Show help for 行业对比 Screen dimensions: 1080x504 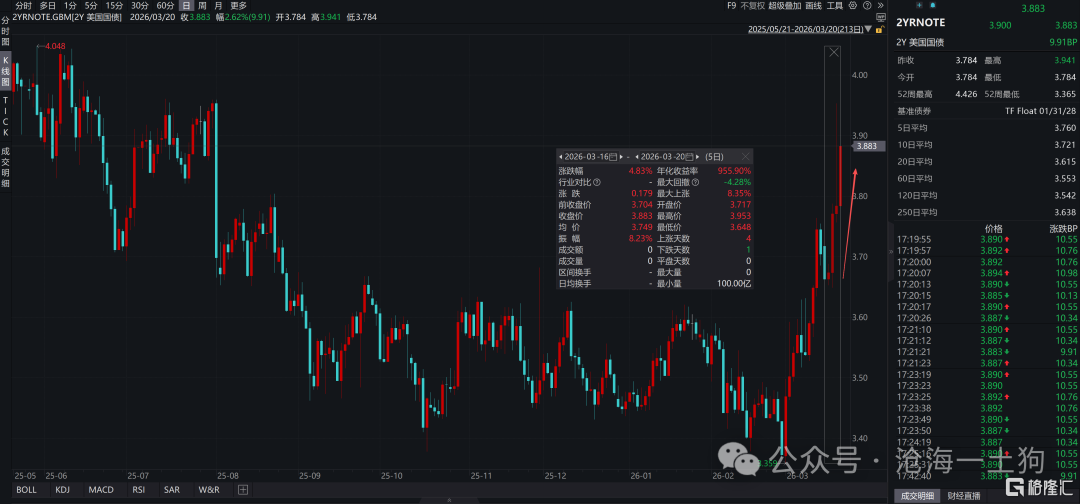click(596, 182)
